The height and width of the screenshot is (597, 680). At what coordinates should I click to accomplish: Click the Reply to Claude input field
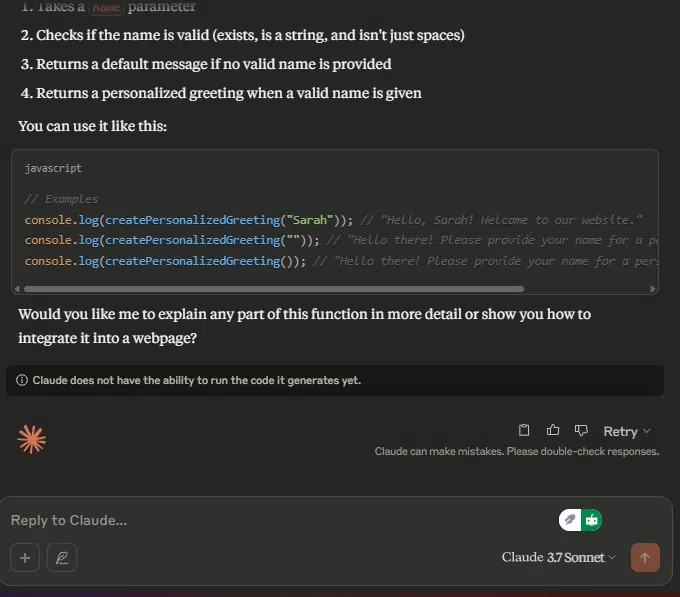tap(278, 520)
